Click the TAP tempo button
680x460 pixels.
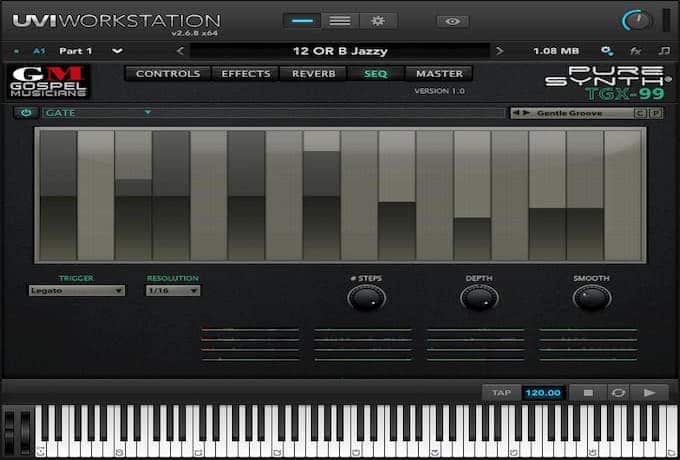pos(501,393)
